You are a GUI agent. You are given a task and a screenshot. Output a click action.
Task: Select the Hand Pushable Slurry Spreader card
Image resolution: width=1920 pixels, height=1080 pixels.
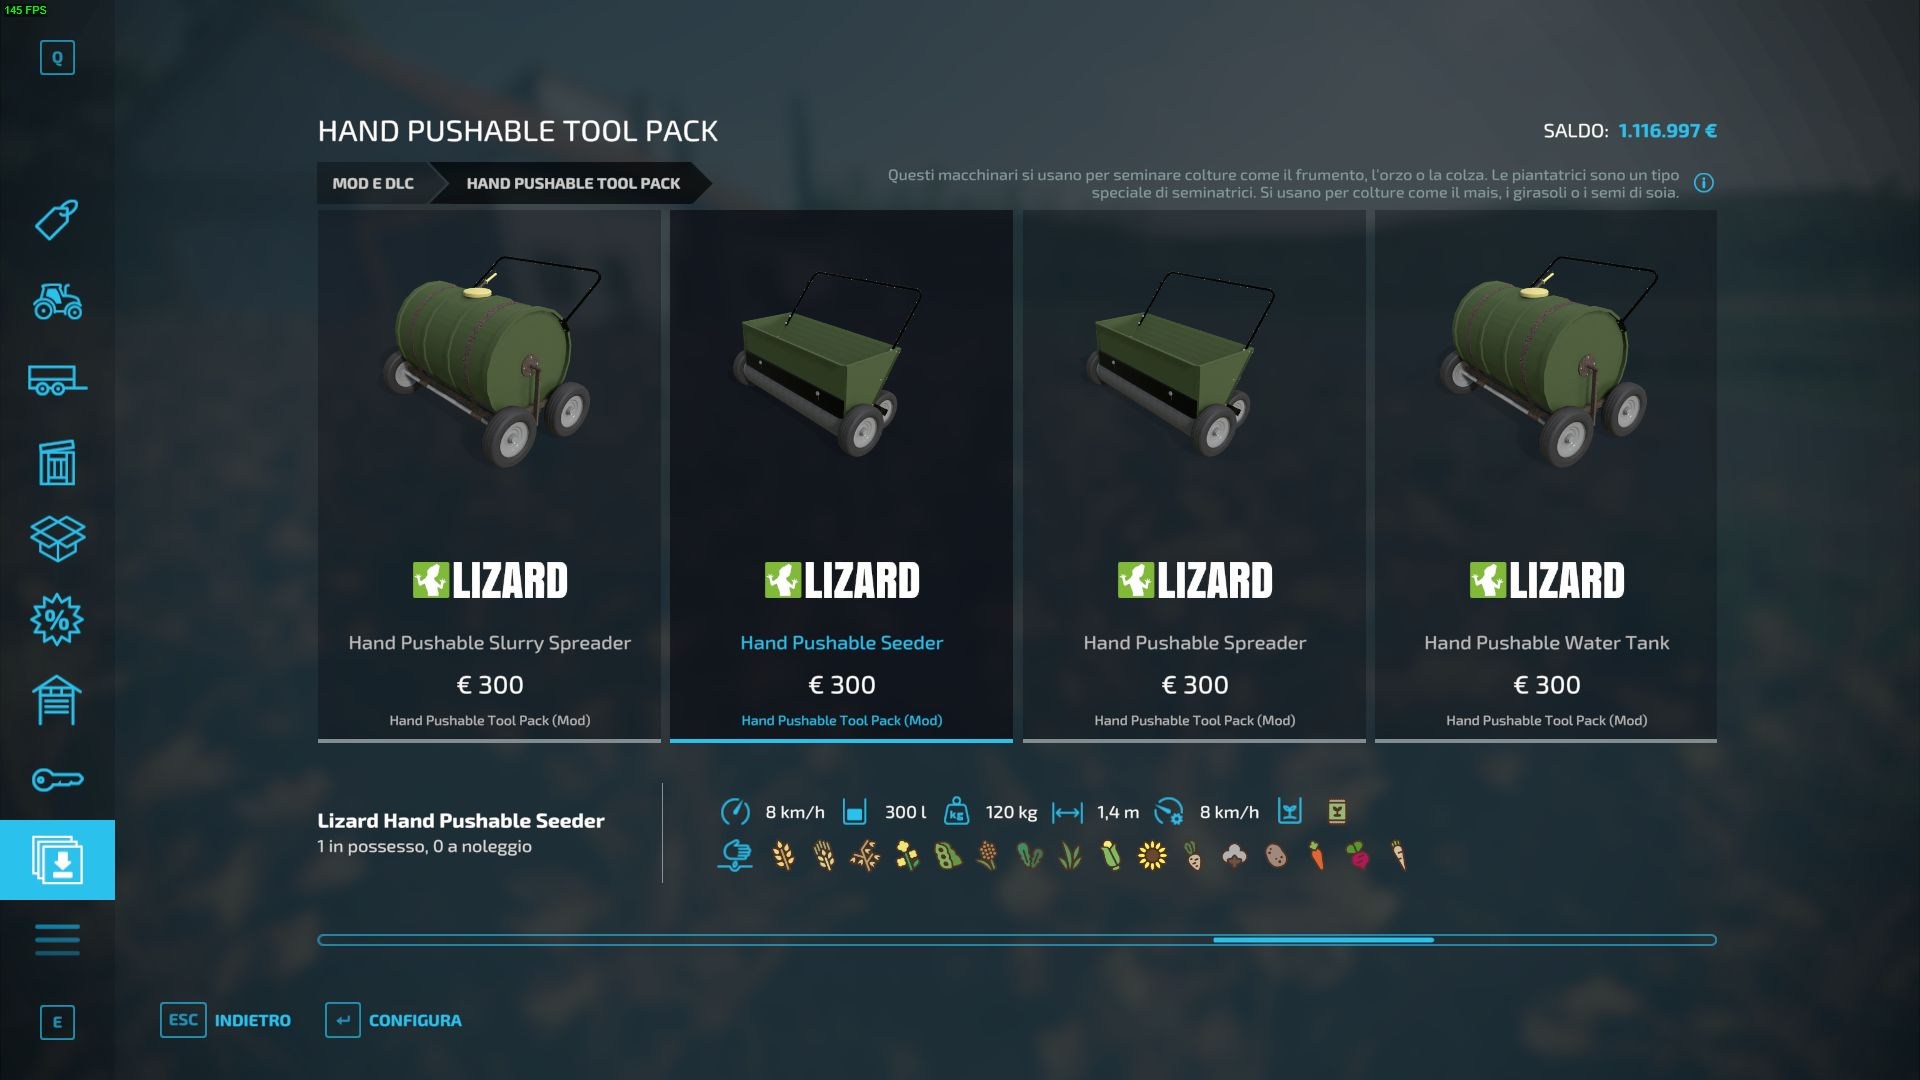point(489,476)
